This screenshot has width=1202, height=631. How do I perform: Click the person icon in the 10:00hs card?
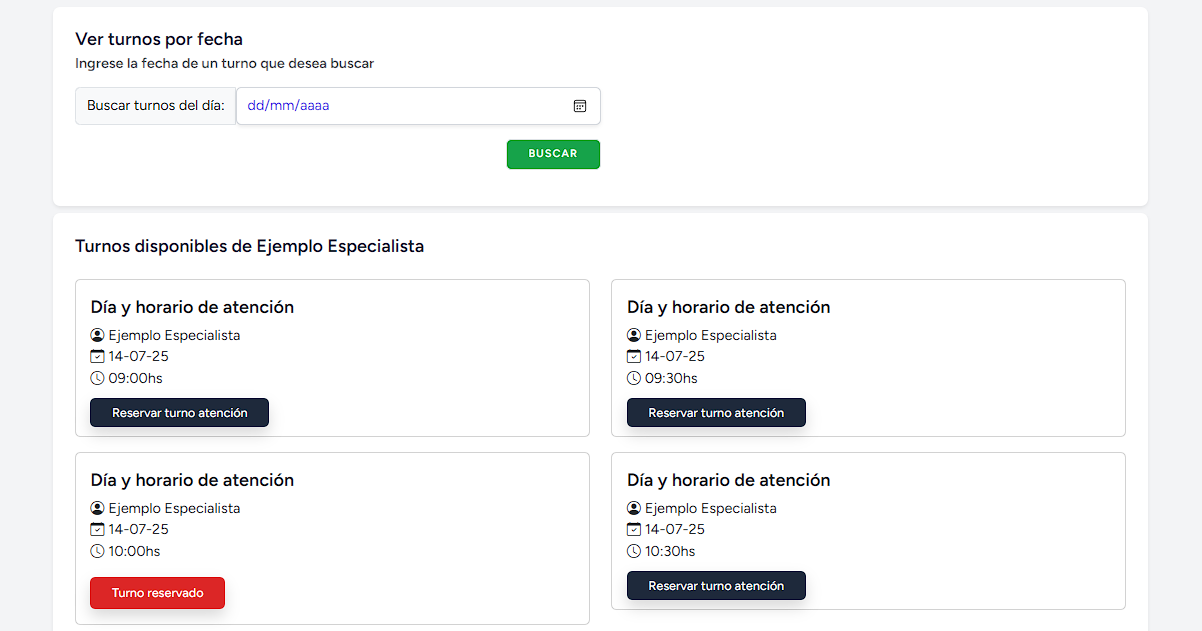click(98, 509)
